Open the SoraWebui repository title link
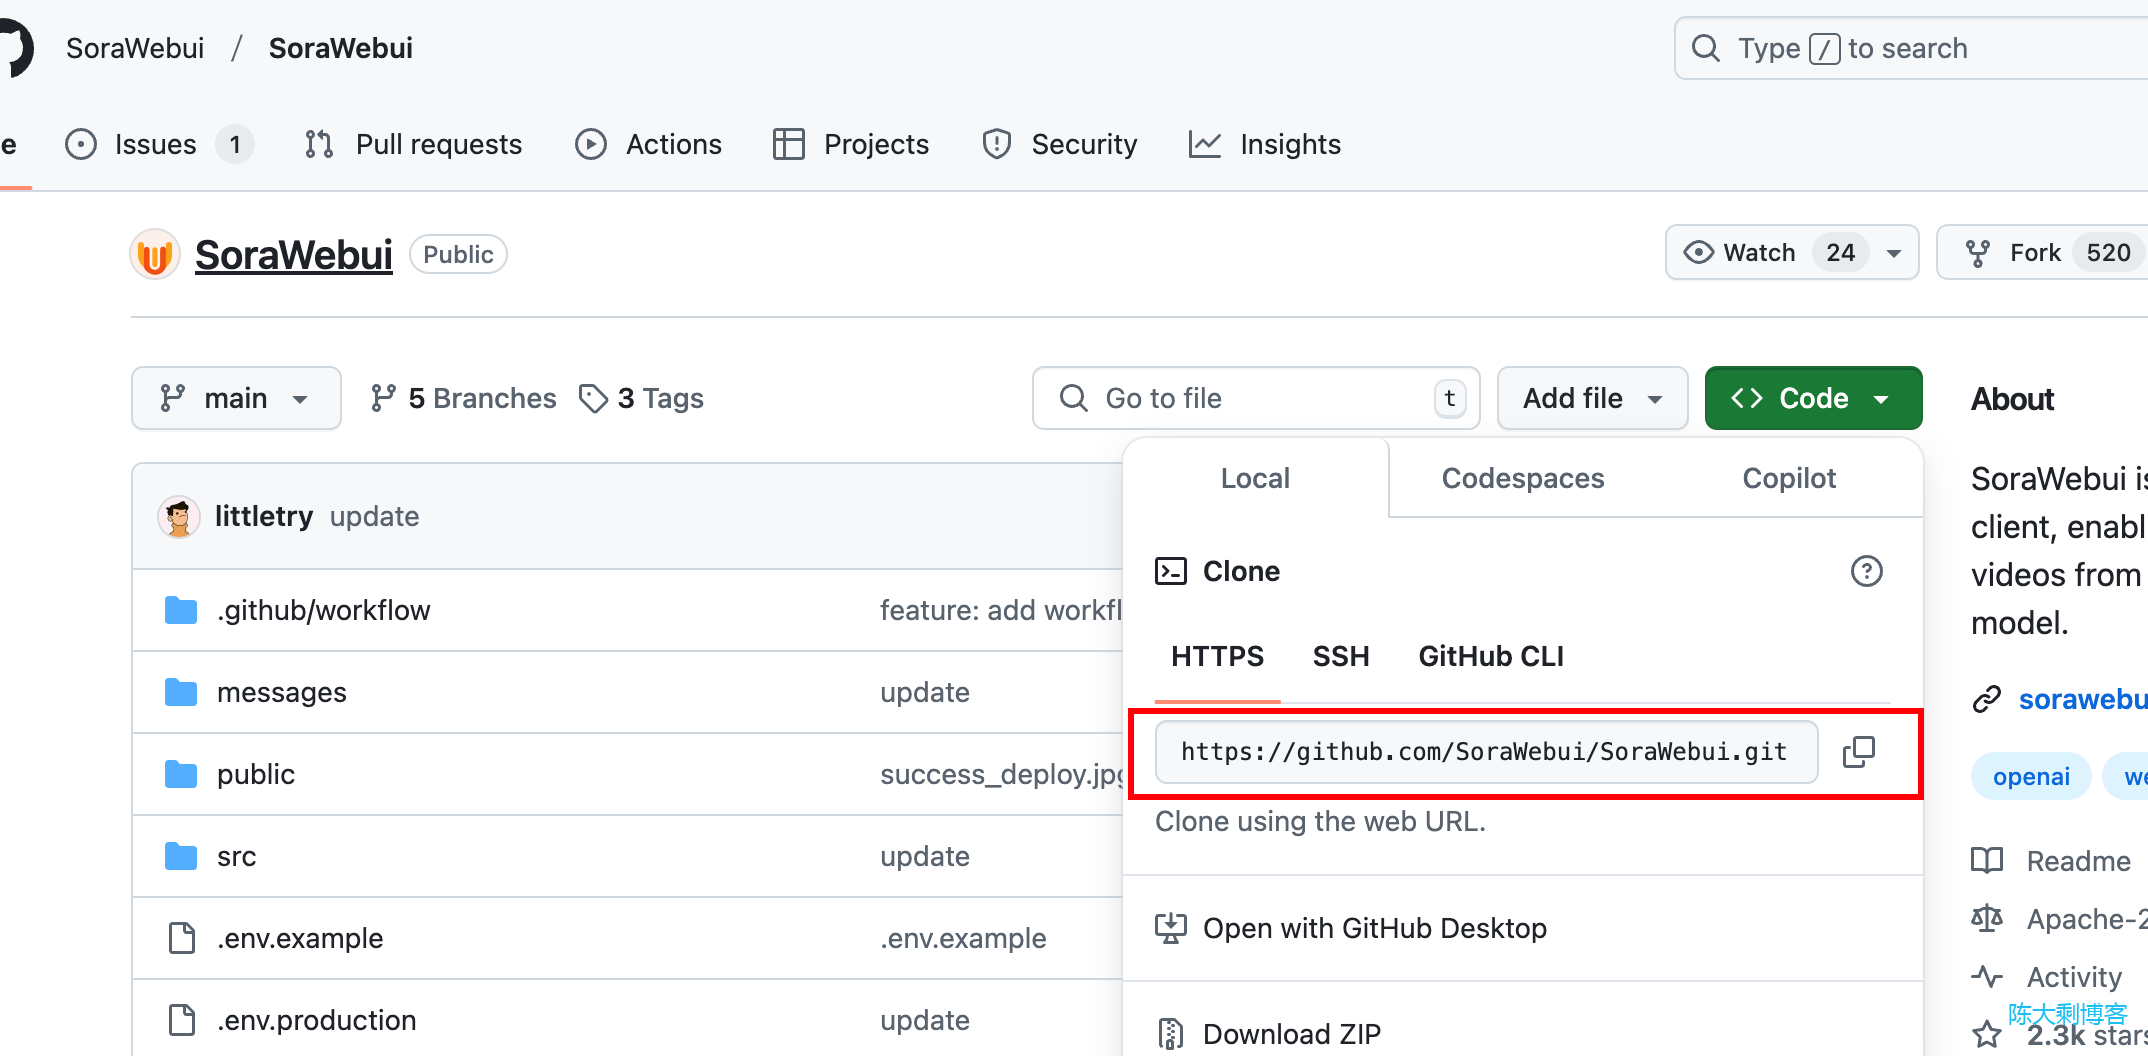This screenshot has height=1056, width=2148. pos(294,254)
